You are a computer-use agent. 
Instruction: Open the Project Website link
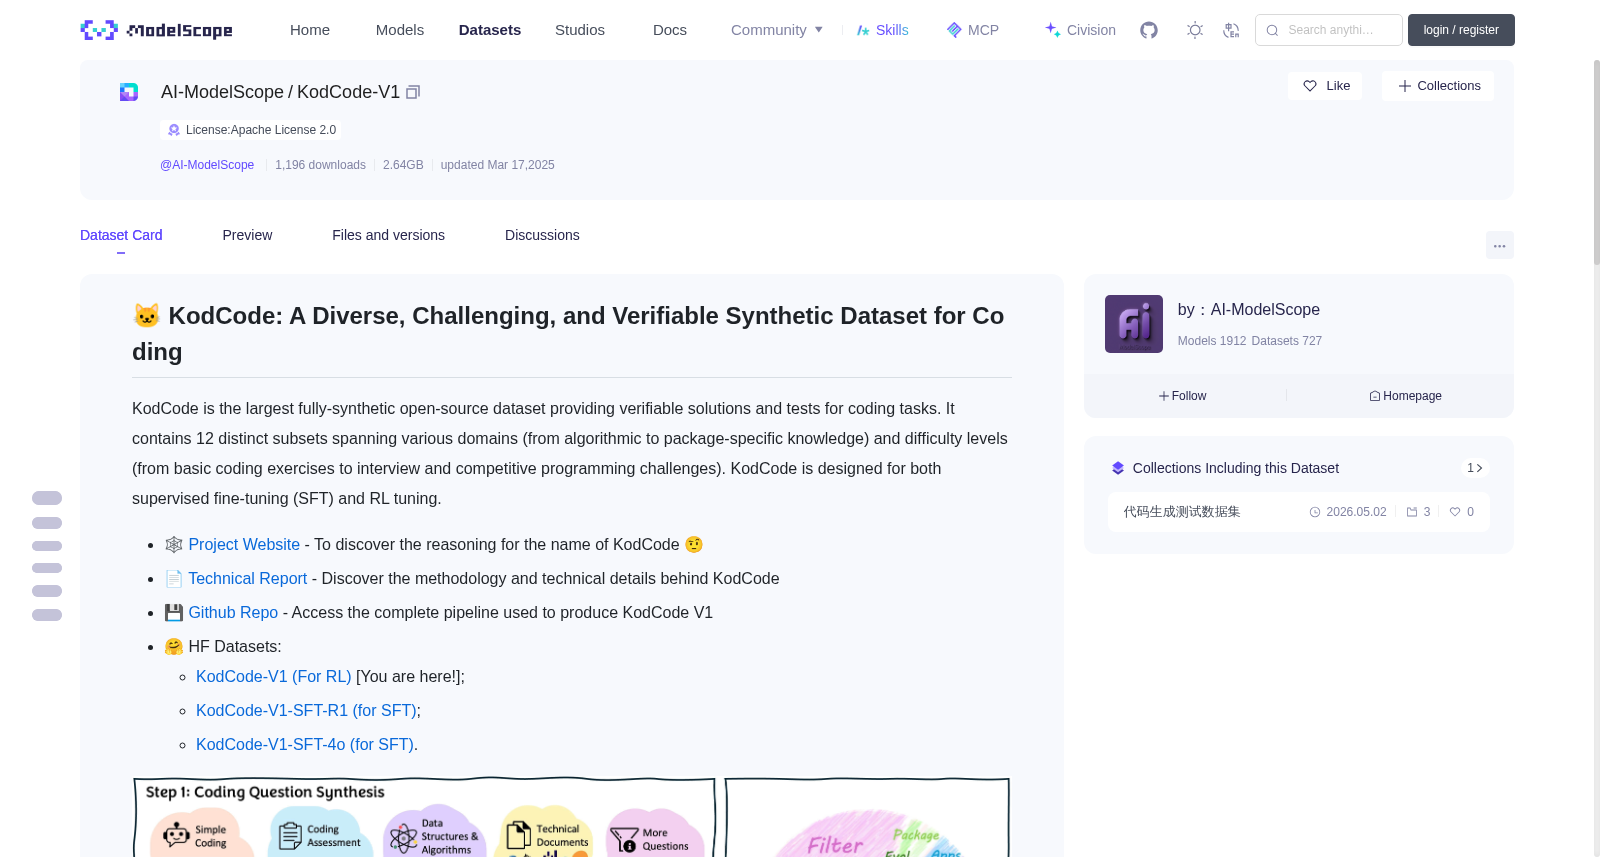[244, 544]
